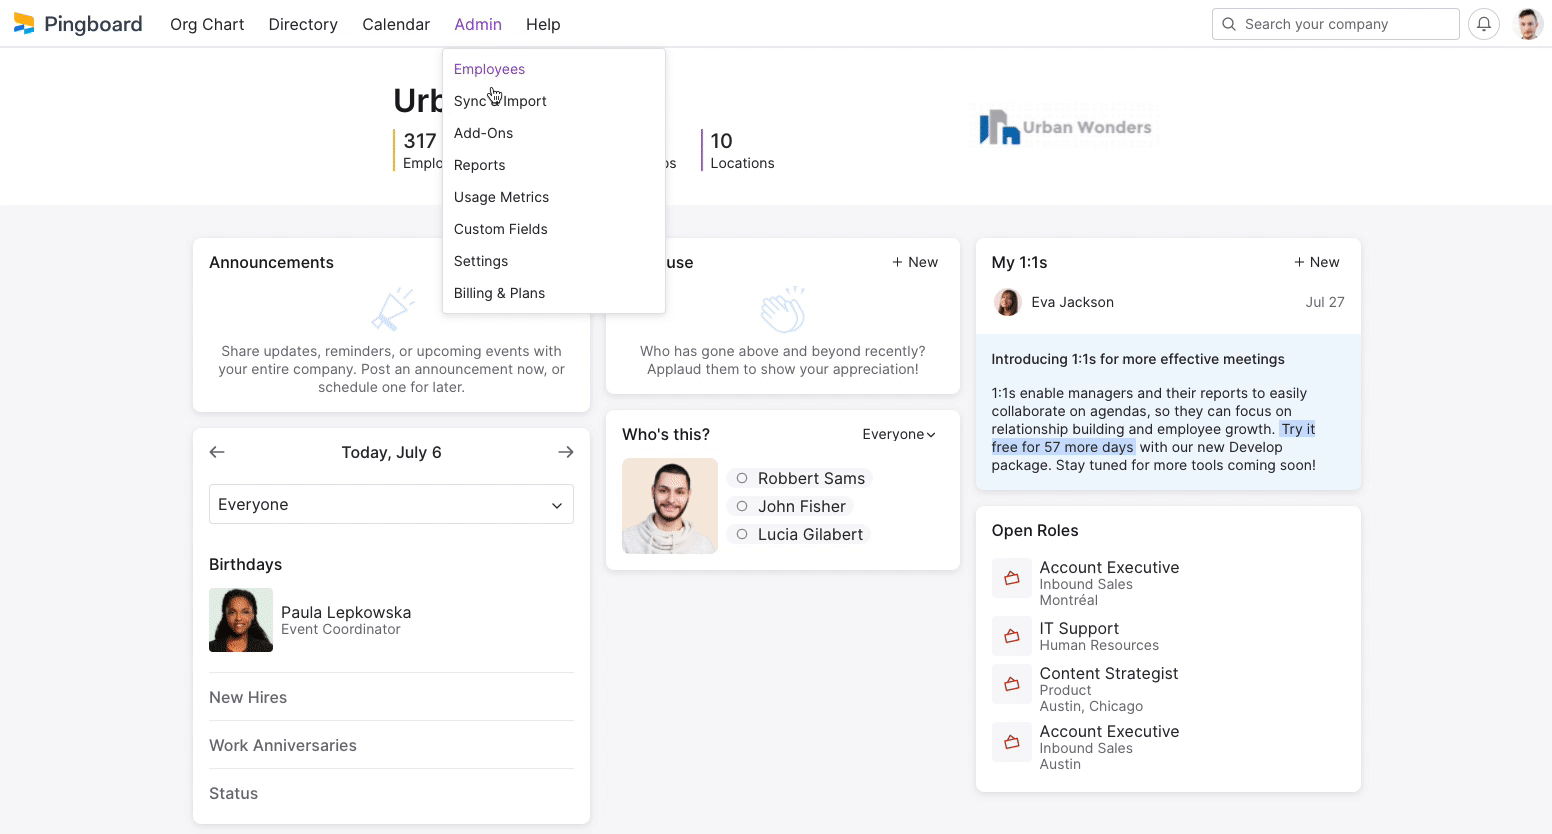Open Paula Lepkowska's birthday photo
Viewport: 1552px width, 834px height.
[241, 620]
